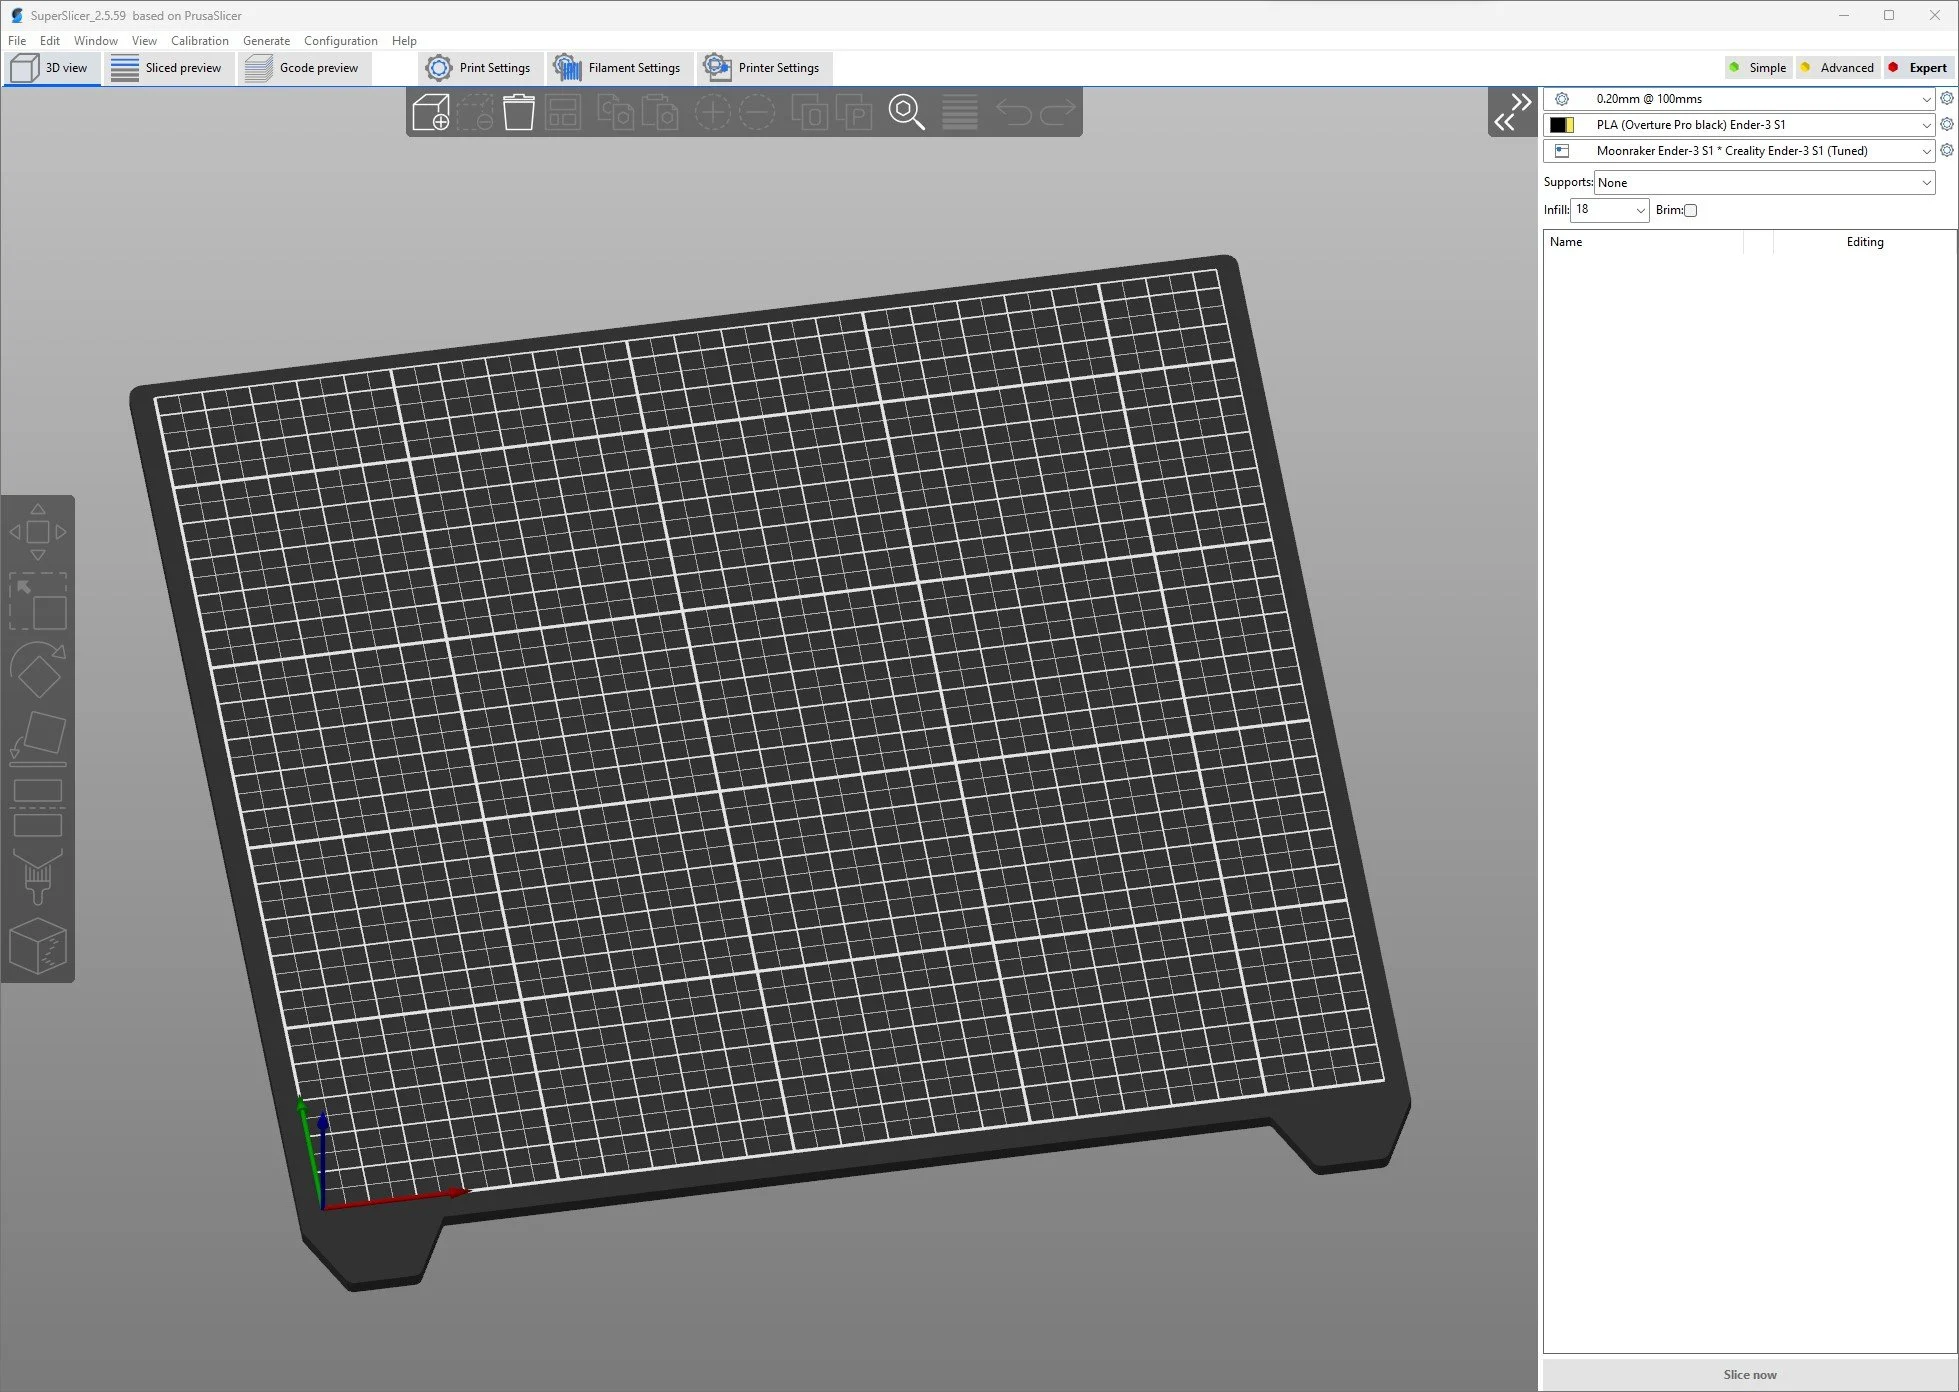Select the Rotate gizmo tool

pos(38,670)
